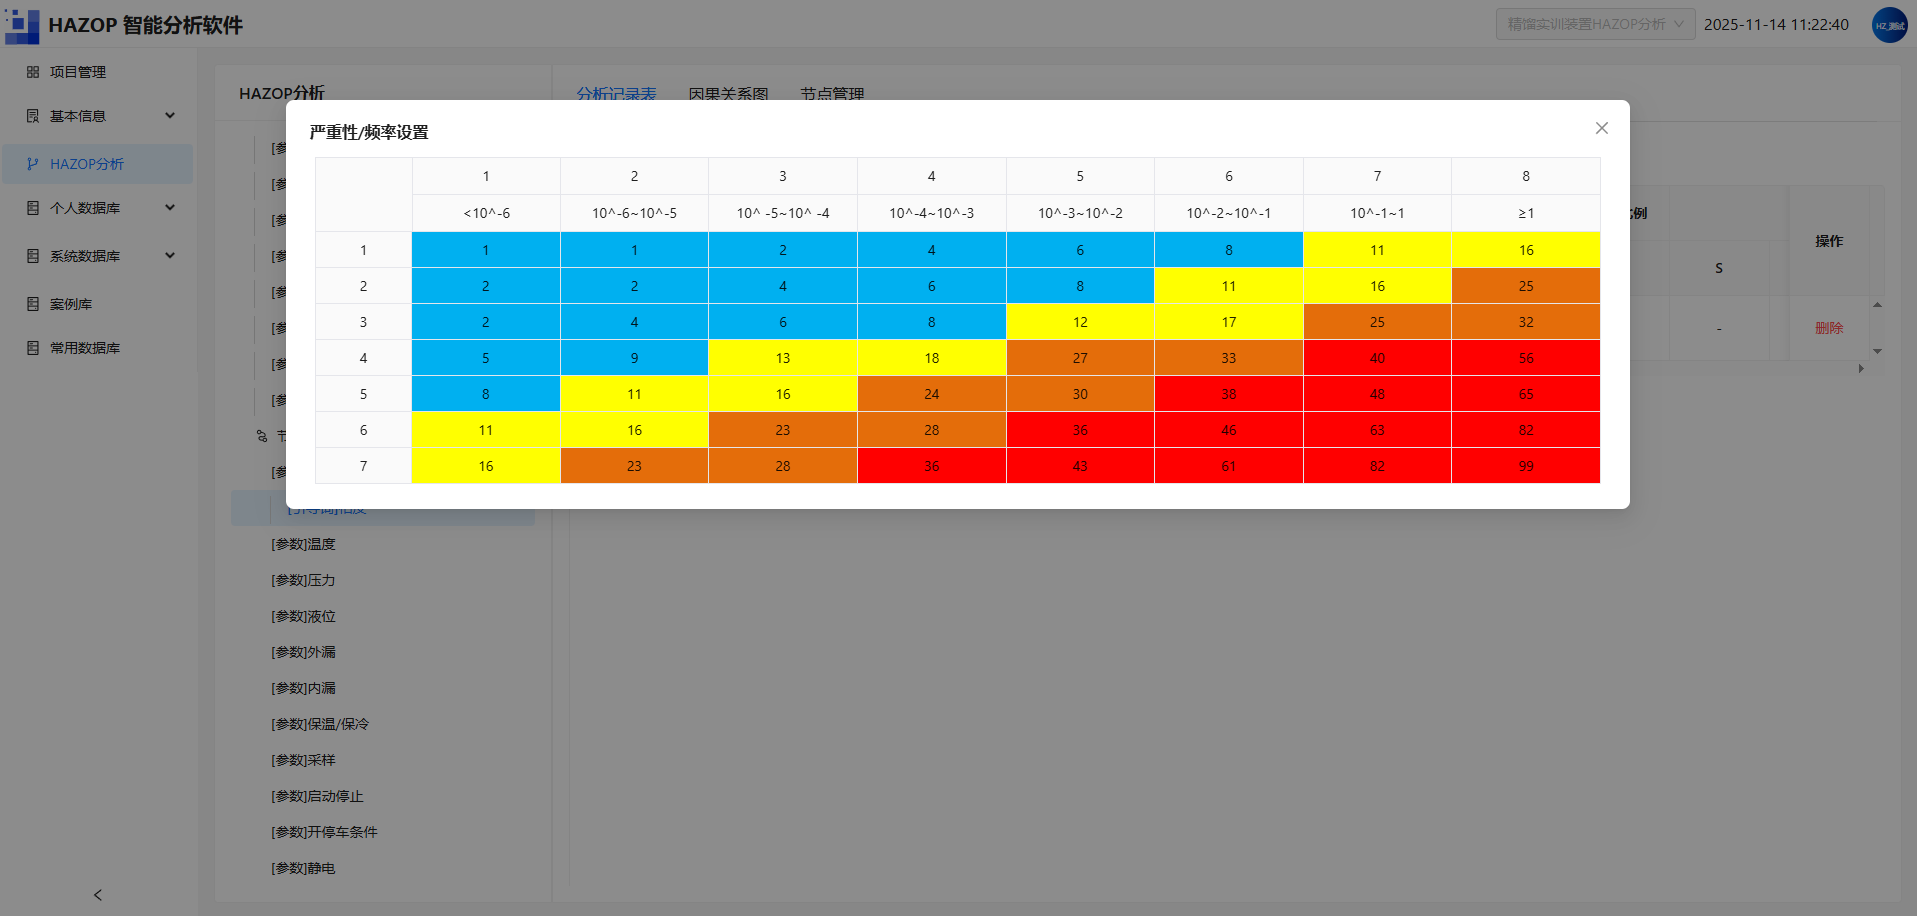
Task: Expand the 系统数据库 submenu chevron
Action: pyautogui.click(x=170, y=256)
